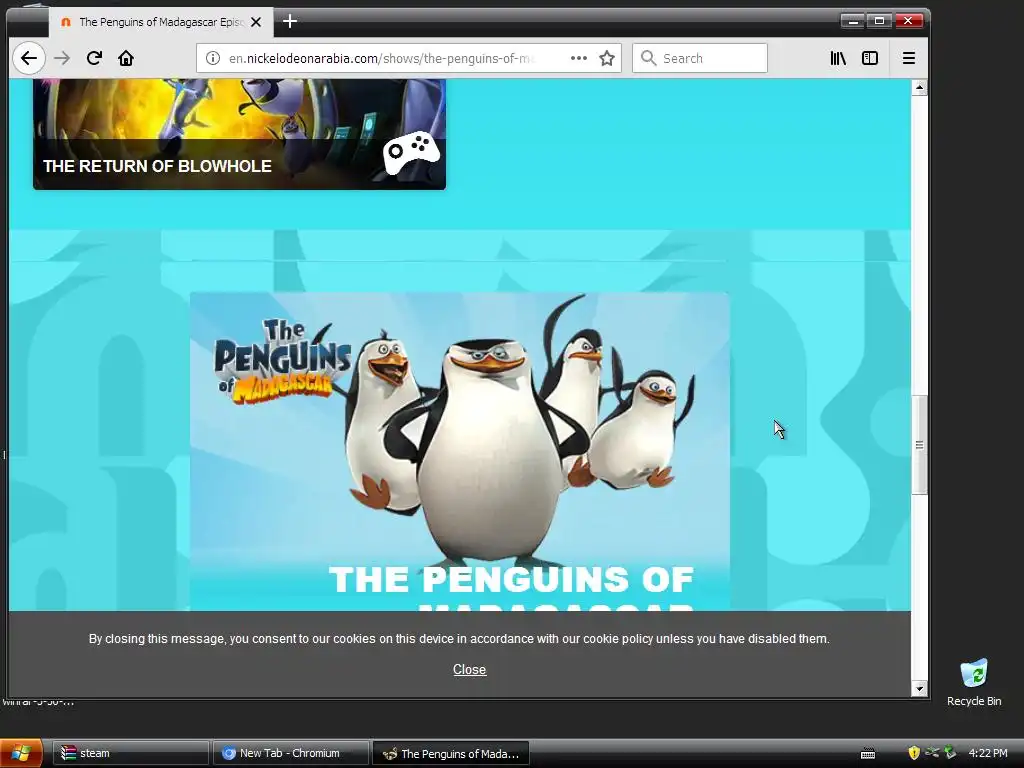Go back to the previous page
The image size is (1024, 768).
coord(29,58)
